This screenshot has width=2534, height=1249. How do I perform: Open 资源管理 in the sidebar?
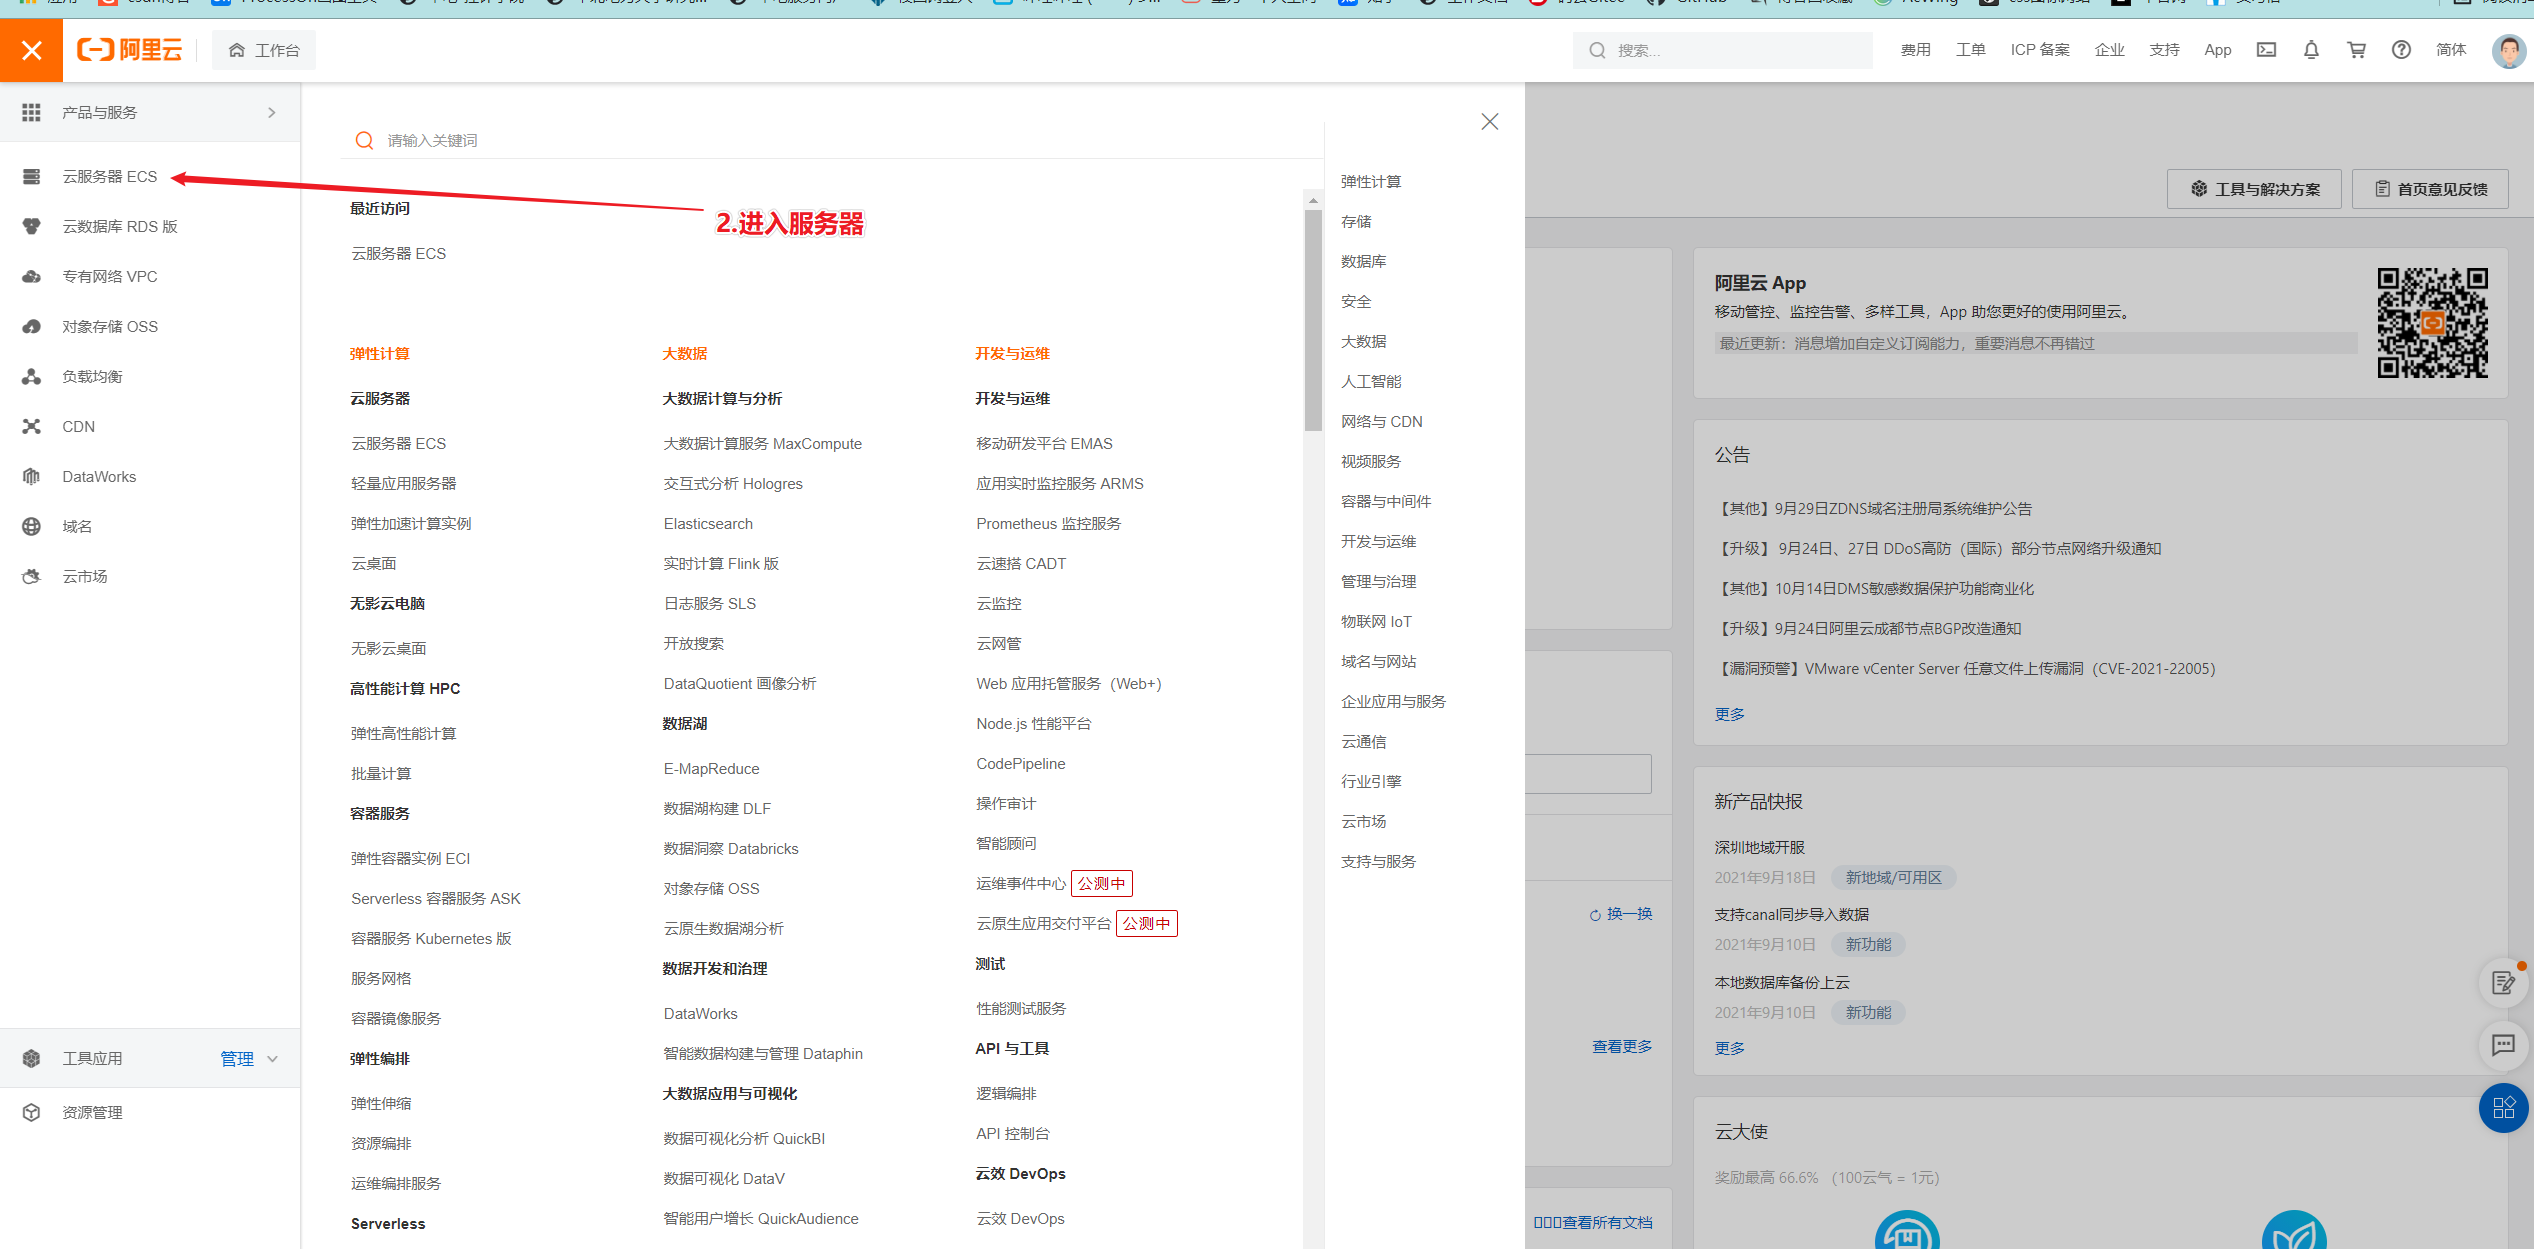pos(91,1111)
